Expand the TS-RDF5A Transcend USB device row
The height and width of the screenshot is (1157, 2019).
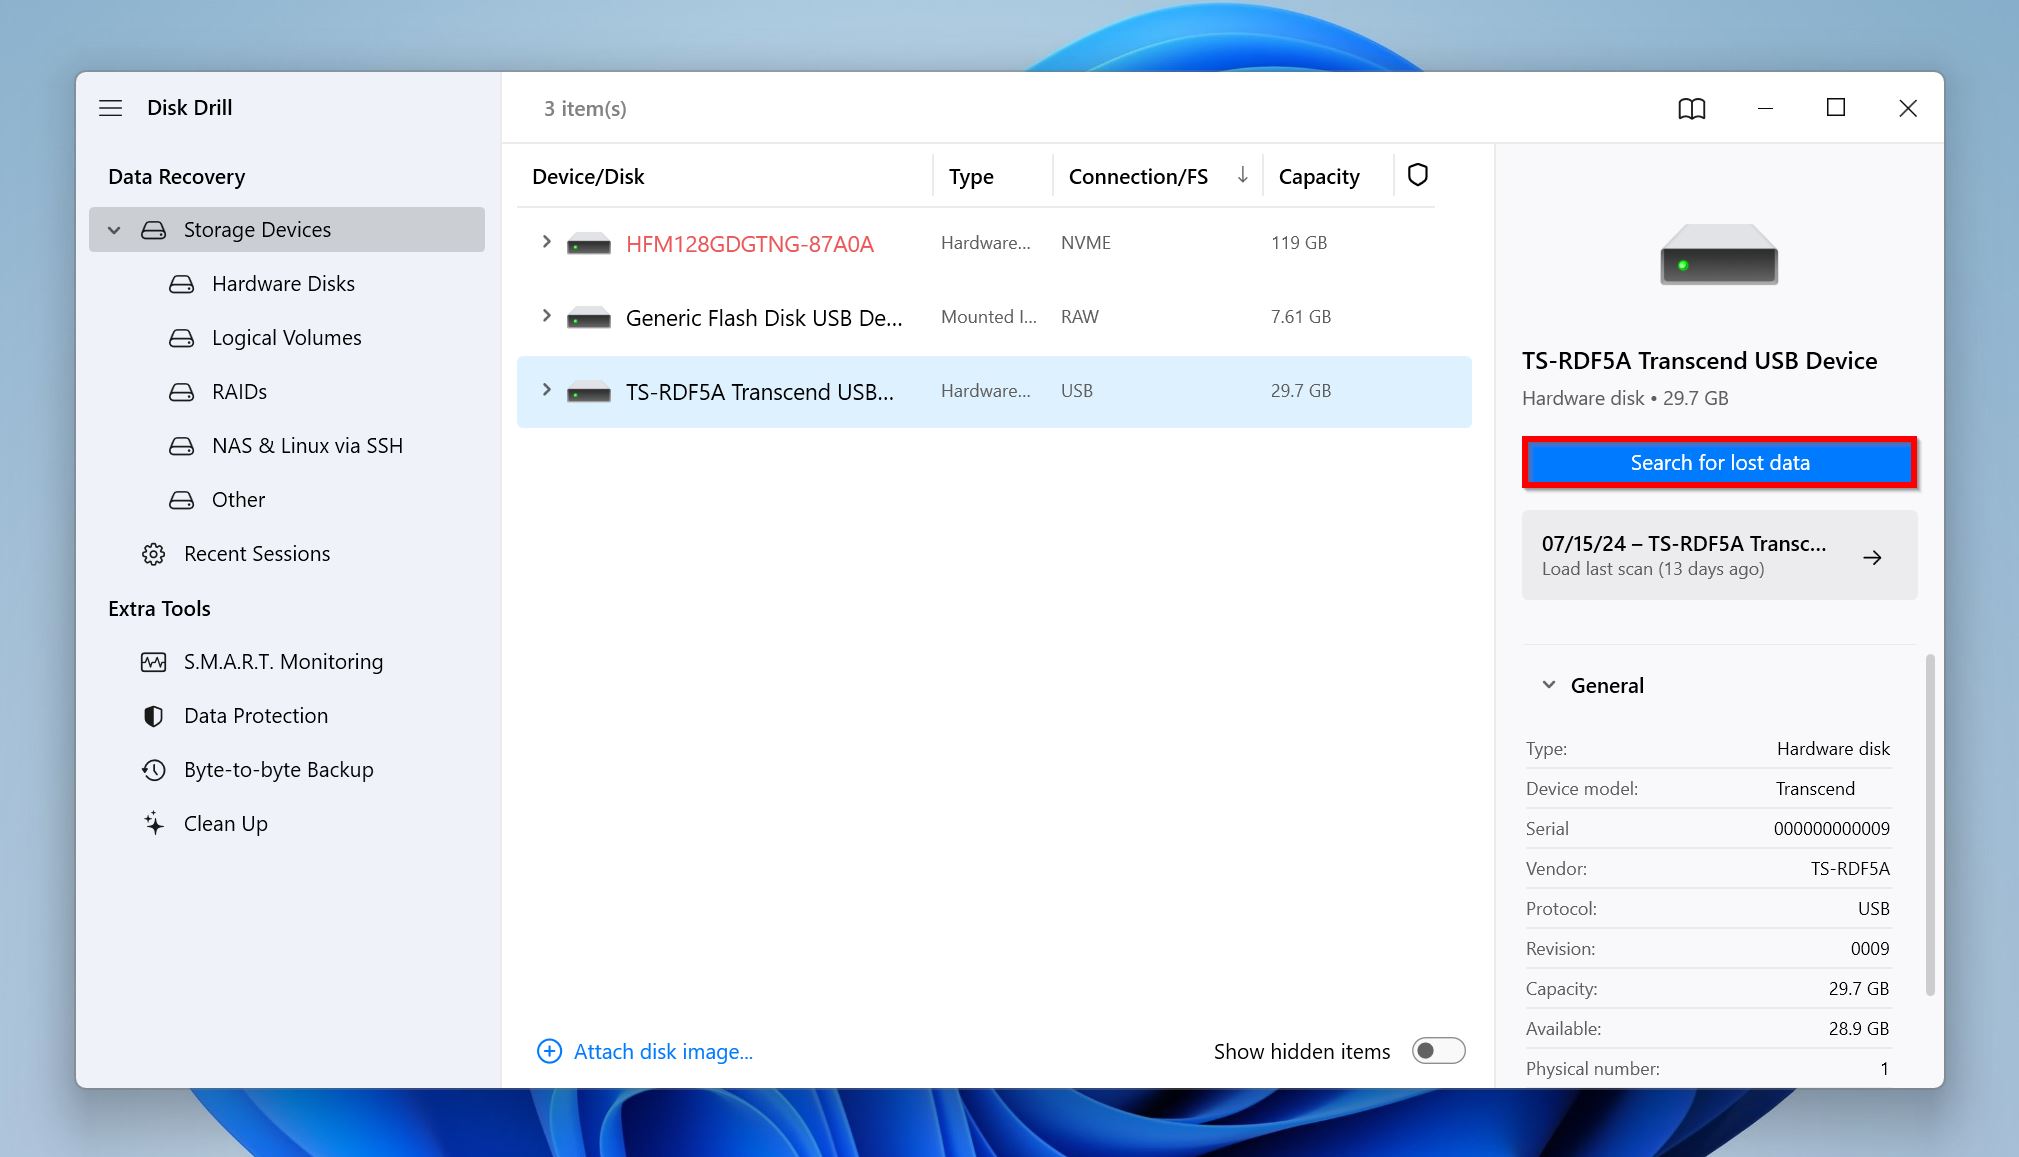545,390
